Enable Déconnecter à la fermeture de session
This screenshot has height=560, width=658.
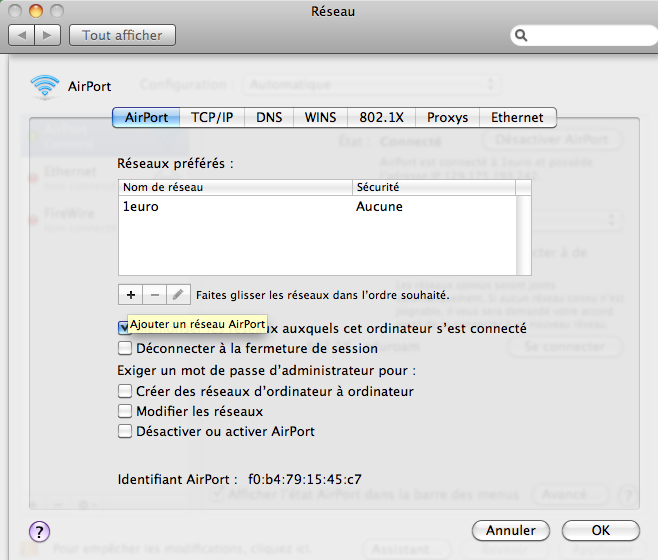pyautogui.click(x=125, y=348)
